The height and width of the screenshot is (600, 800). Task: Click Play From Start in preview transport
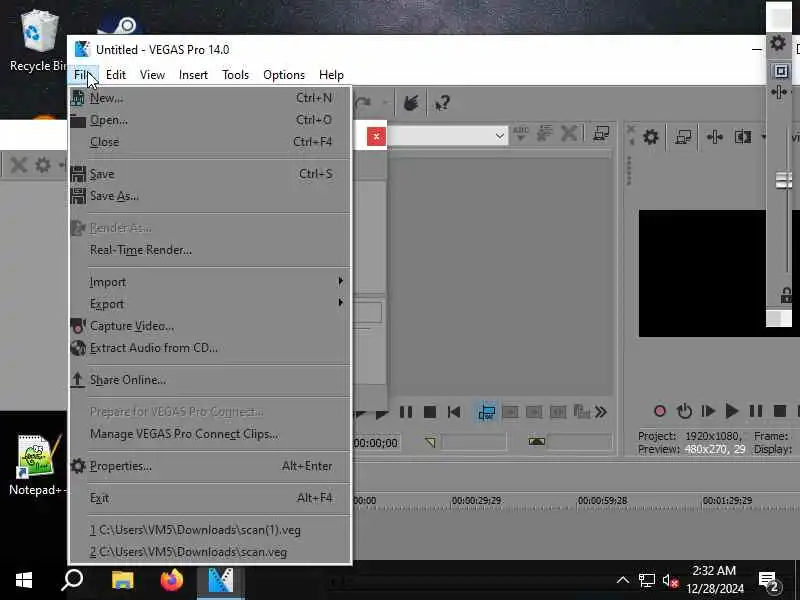tap(708, 411)
